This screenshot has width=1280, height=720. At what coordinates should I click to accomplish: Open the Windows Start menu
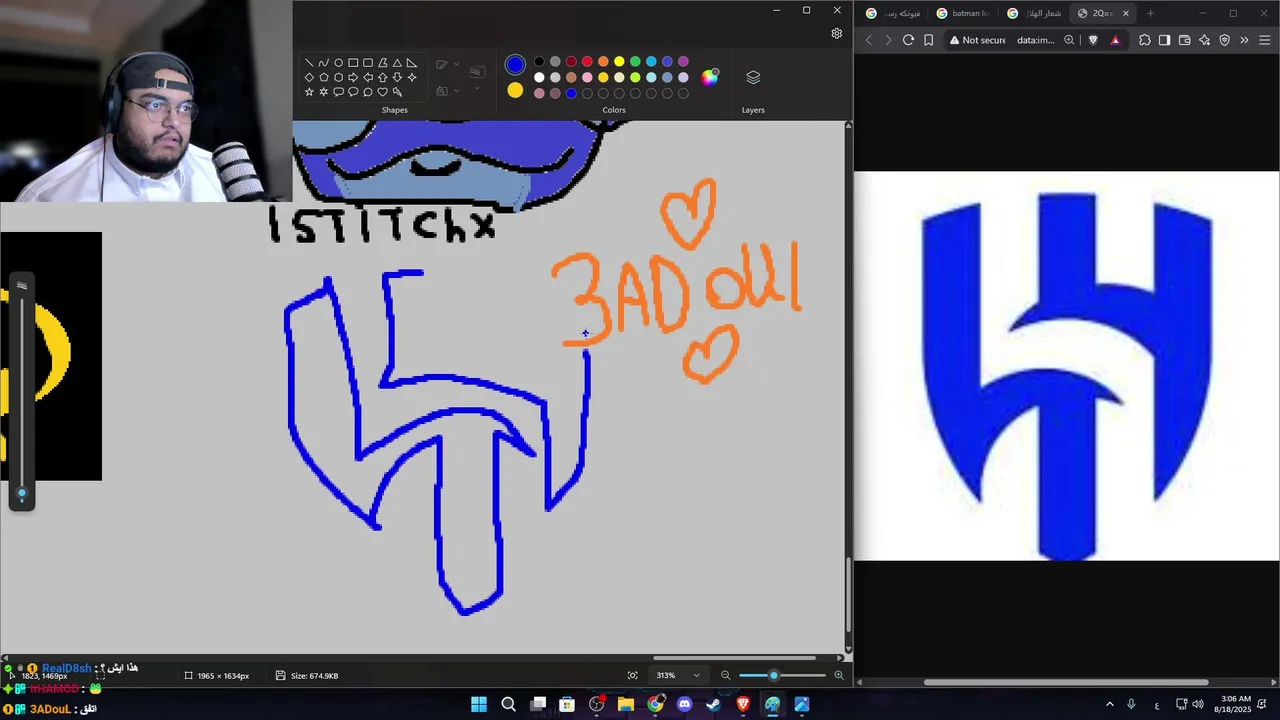(479, 704)
